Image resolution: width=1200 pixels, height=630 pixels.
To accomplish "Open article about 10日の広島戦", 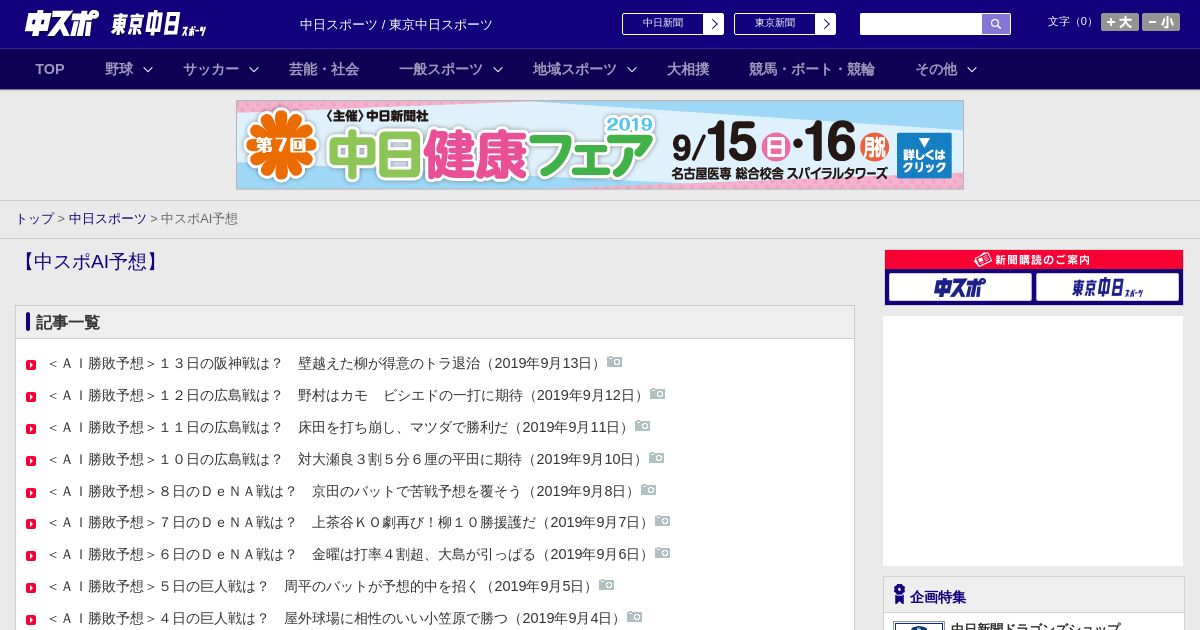I will point(347,459).
